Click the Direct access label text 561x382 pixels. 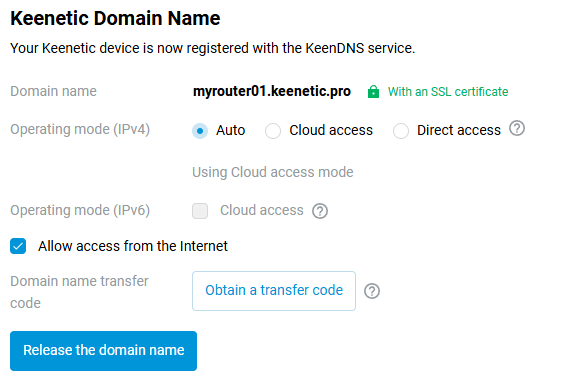pyautogui.click(x=459, y=130)
